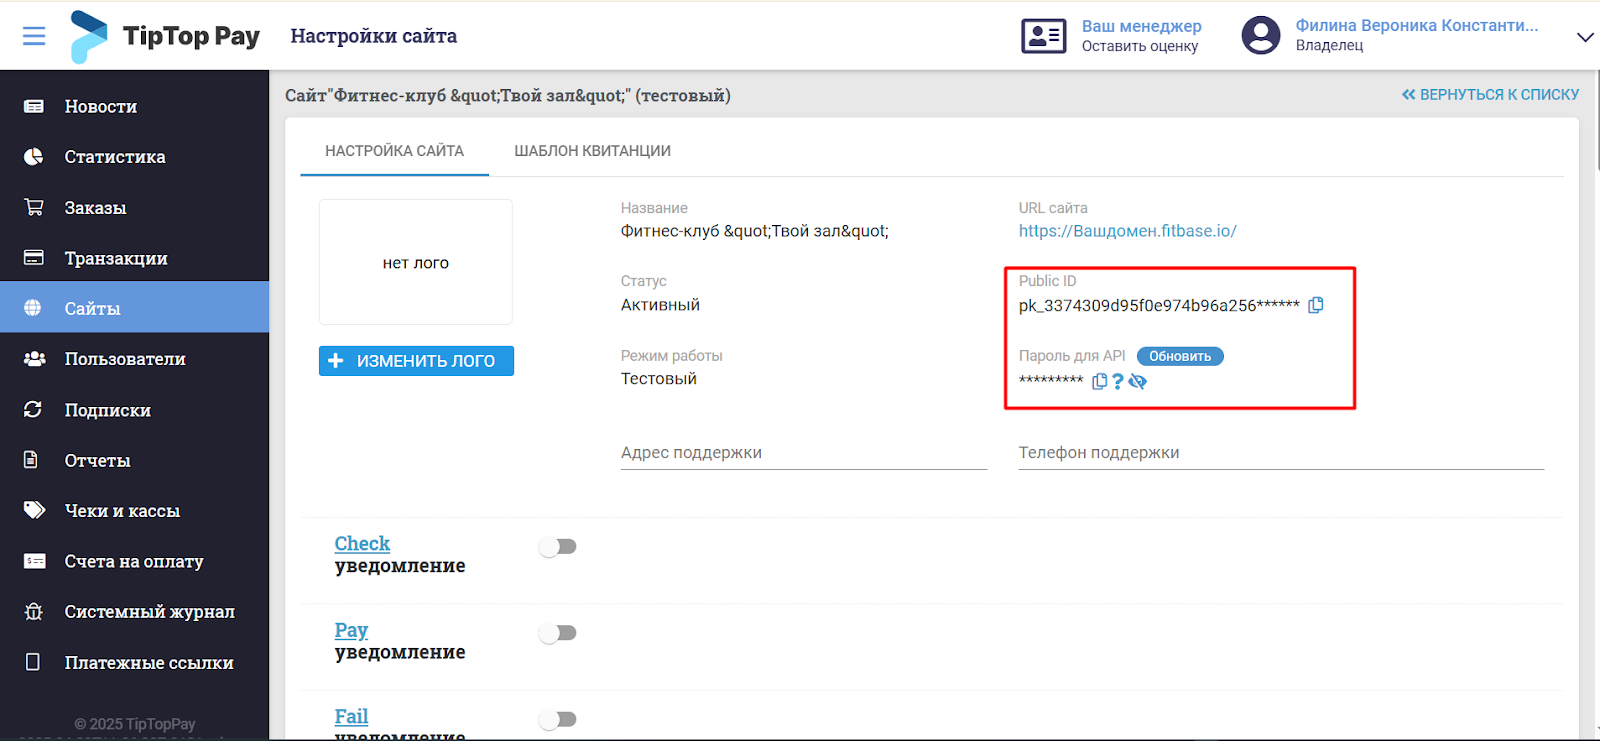
Task: Open the hamburger menu icon
Action: [34, 36]
